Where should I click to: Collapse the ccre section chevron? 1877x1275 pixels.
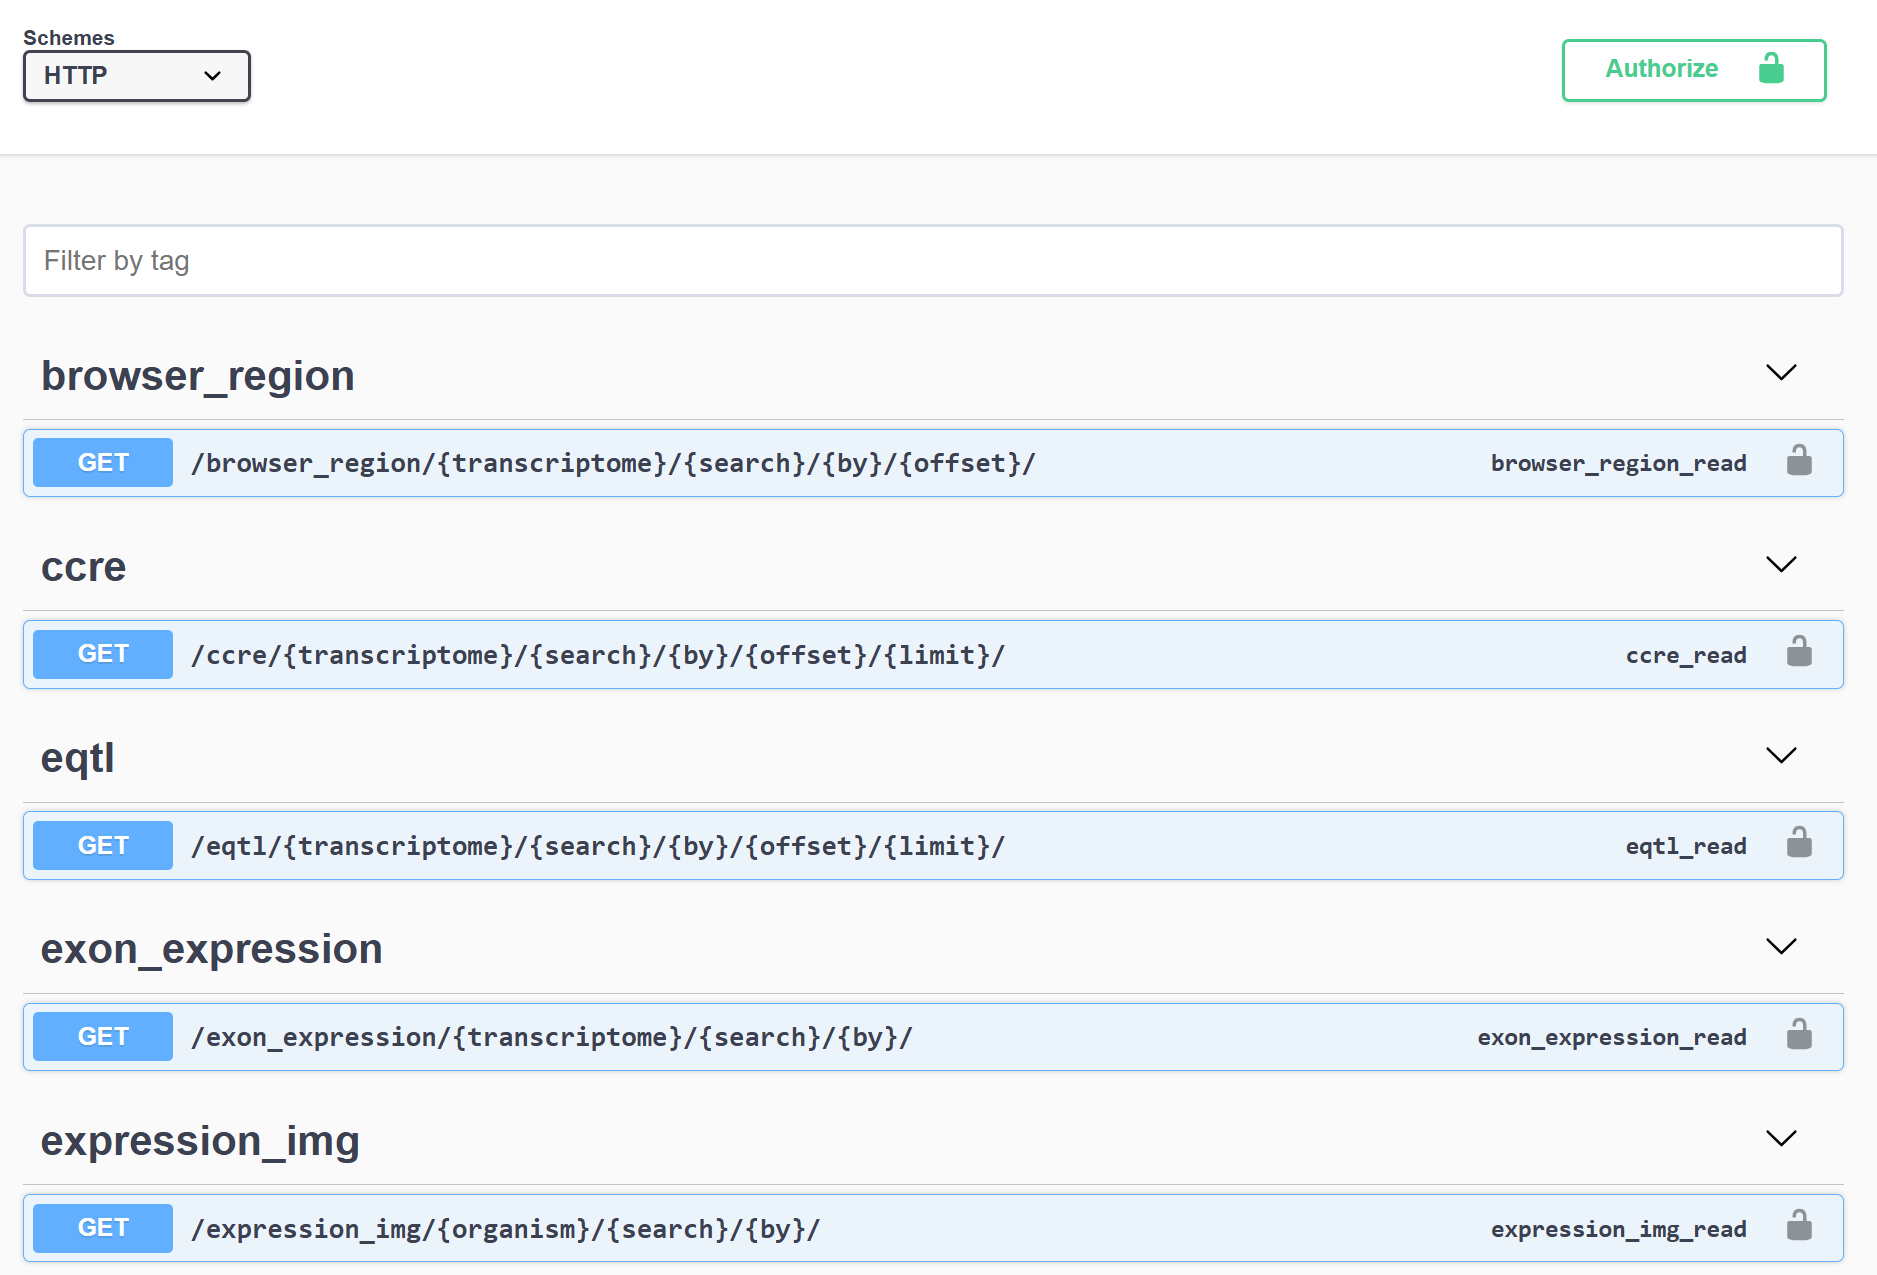click(x=1781, y=565)
